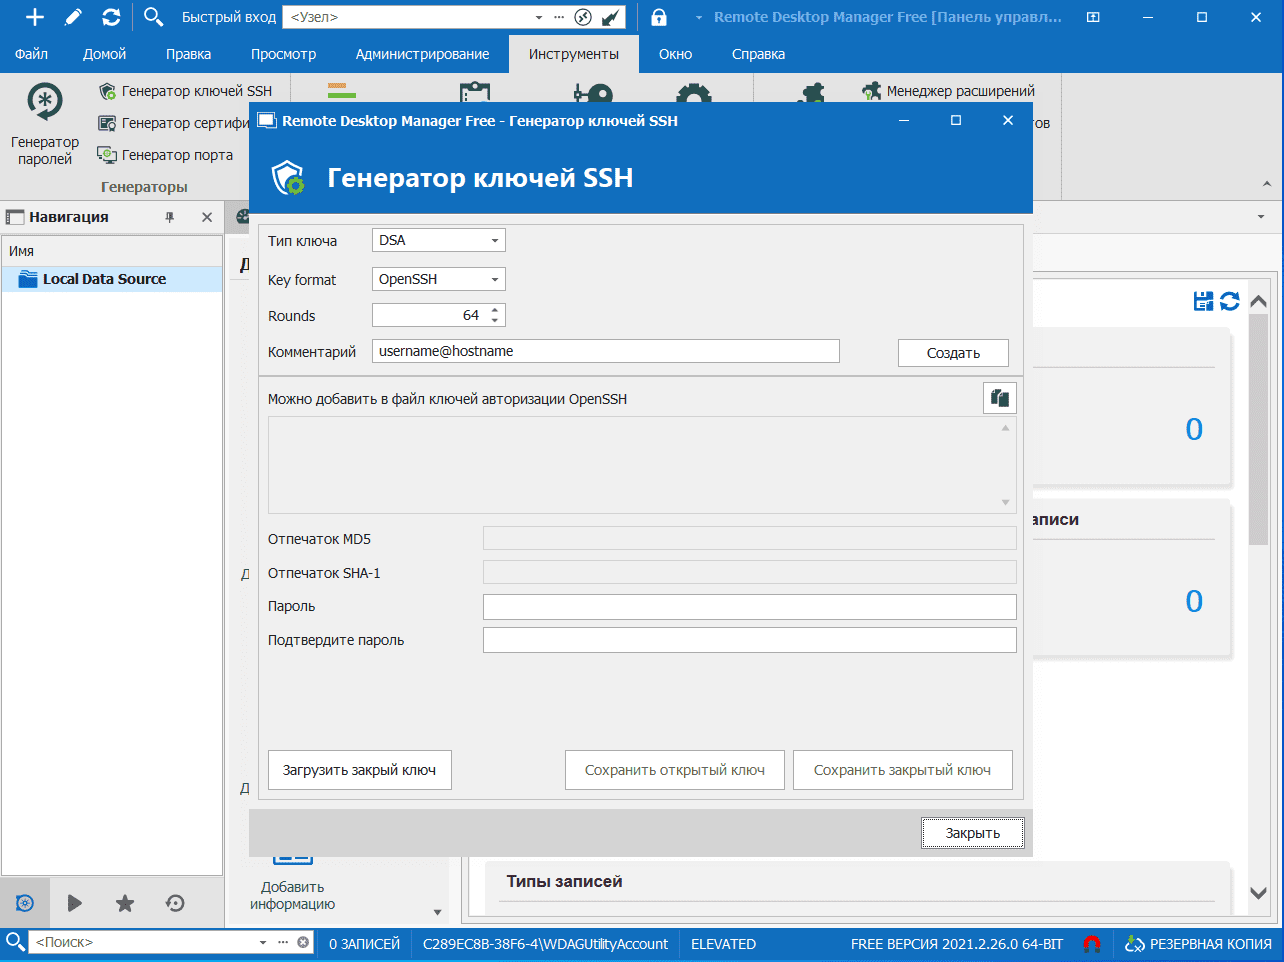Click the ellipsis button in quick connect box
The width and height of the screenshot is (1284, 962).
[559, 17]
